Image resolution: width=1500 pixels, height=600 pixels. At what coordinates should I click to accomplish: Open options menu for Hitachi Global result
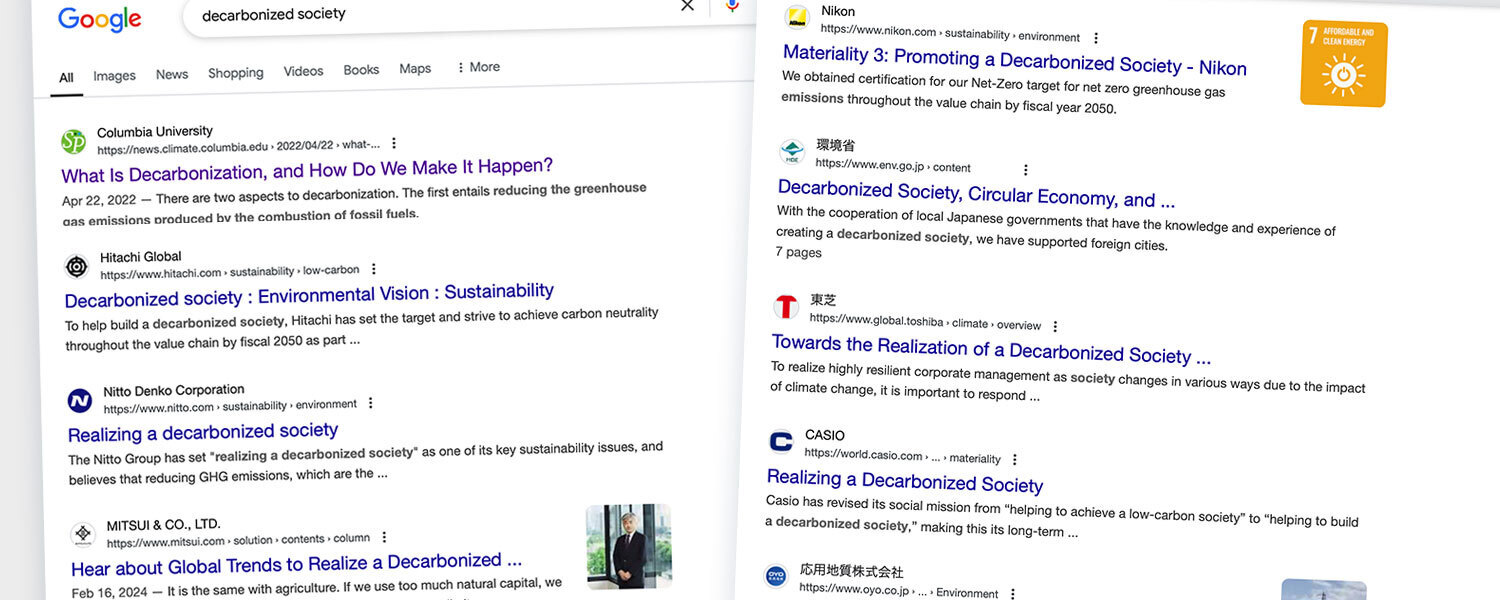[374, 269]
